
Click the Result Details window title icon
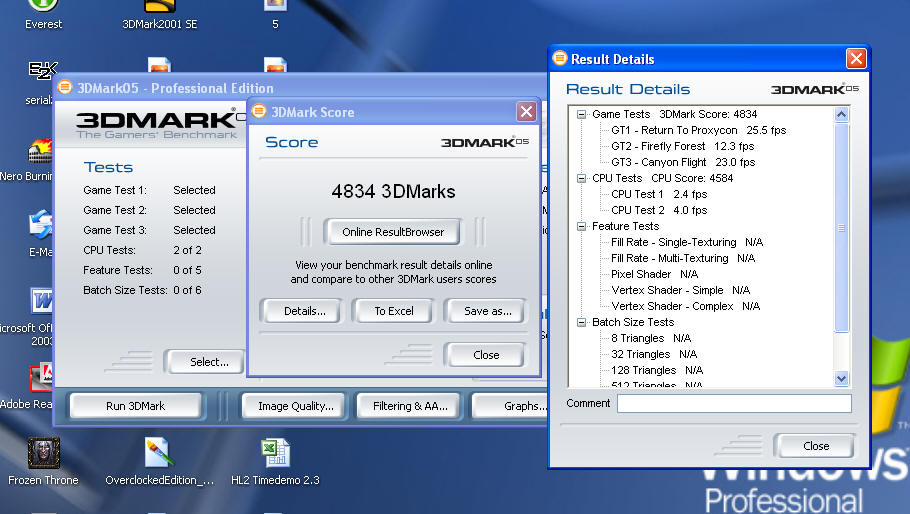[559, 58]
